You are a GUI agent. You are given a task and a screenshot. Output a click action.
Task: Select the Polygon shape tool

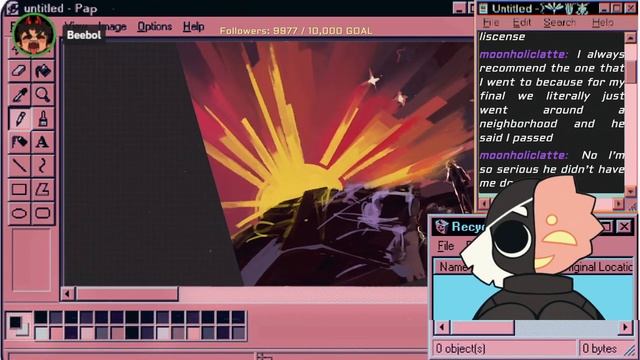pyautogui.click(x=42, y=189)
